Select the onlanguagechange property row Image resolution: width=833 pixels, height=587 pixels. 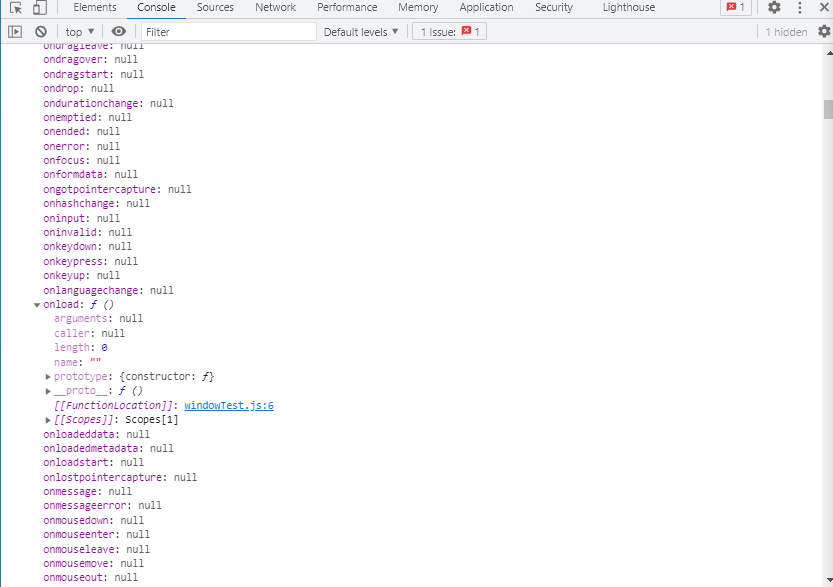pyautogui.click(x=108, y=291)
